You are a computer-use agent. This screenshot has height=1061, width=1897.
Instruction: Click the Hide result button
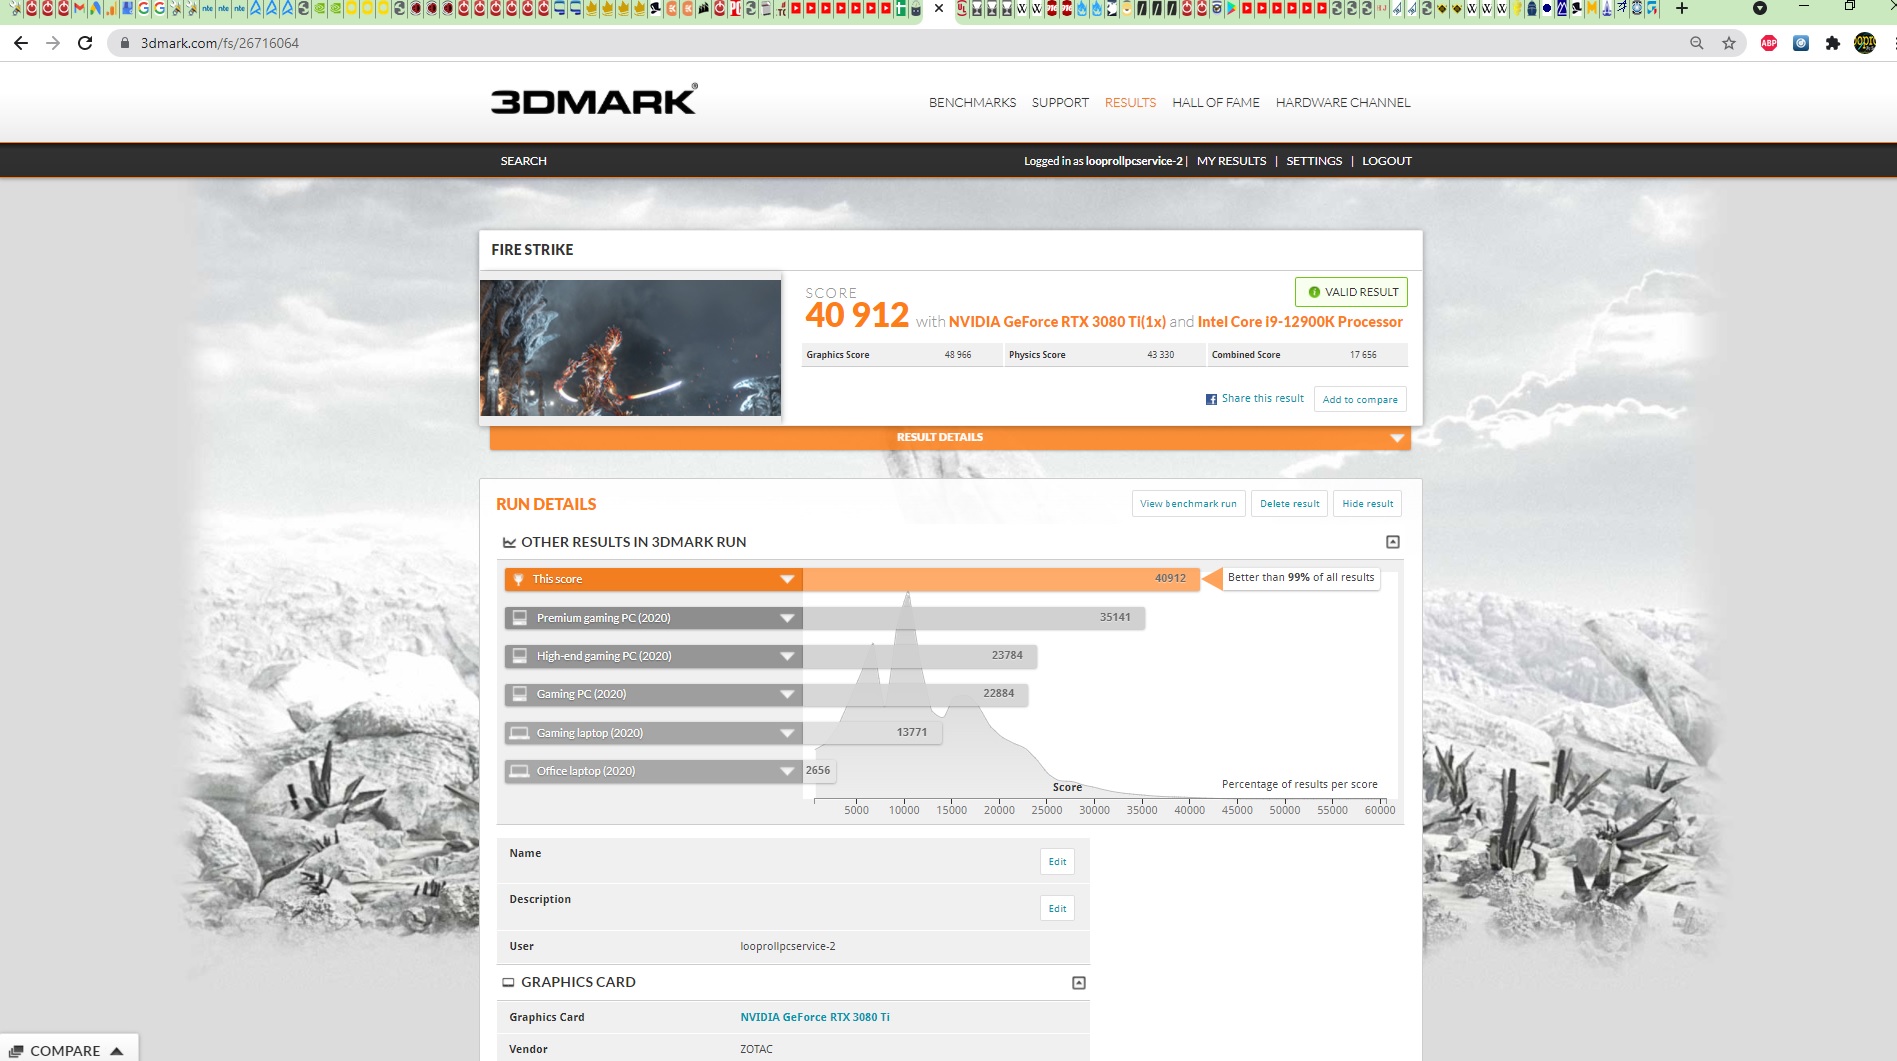1367,504
